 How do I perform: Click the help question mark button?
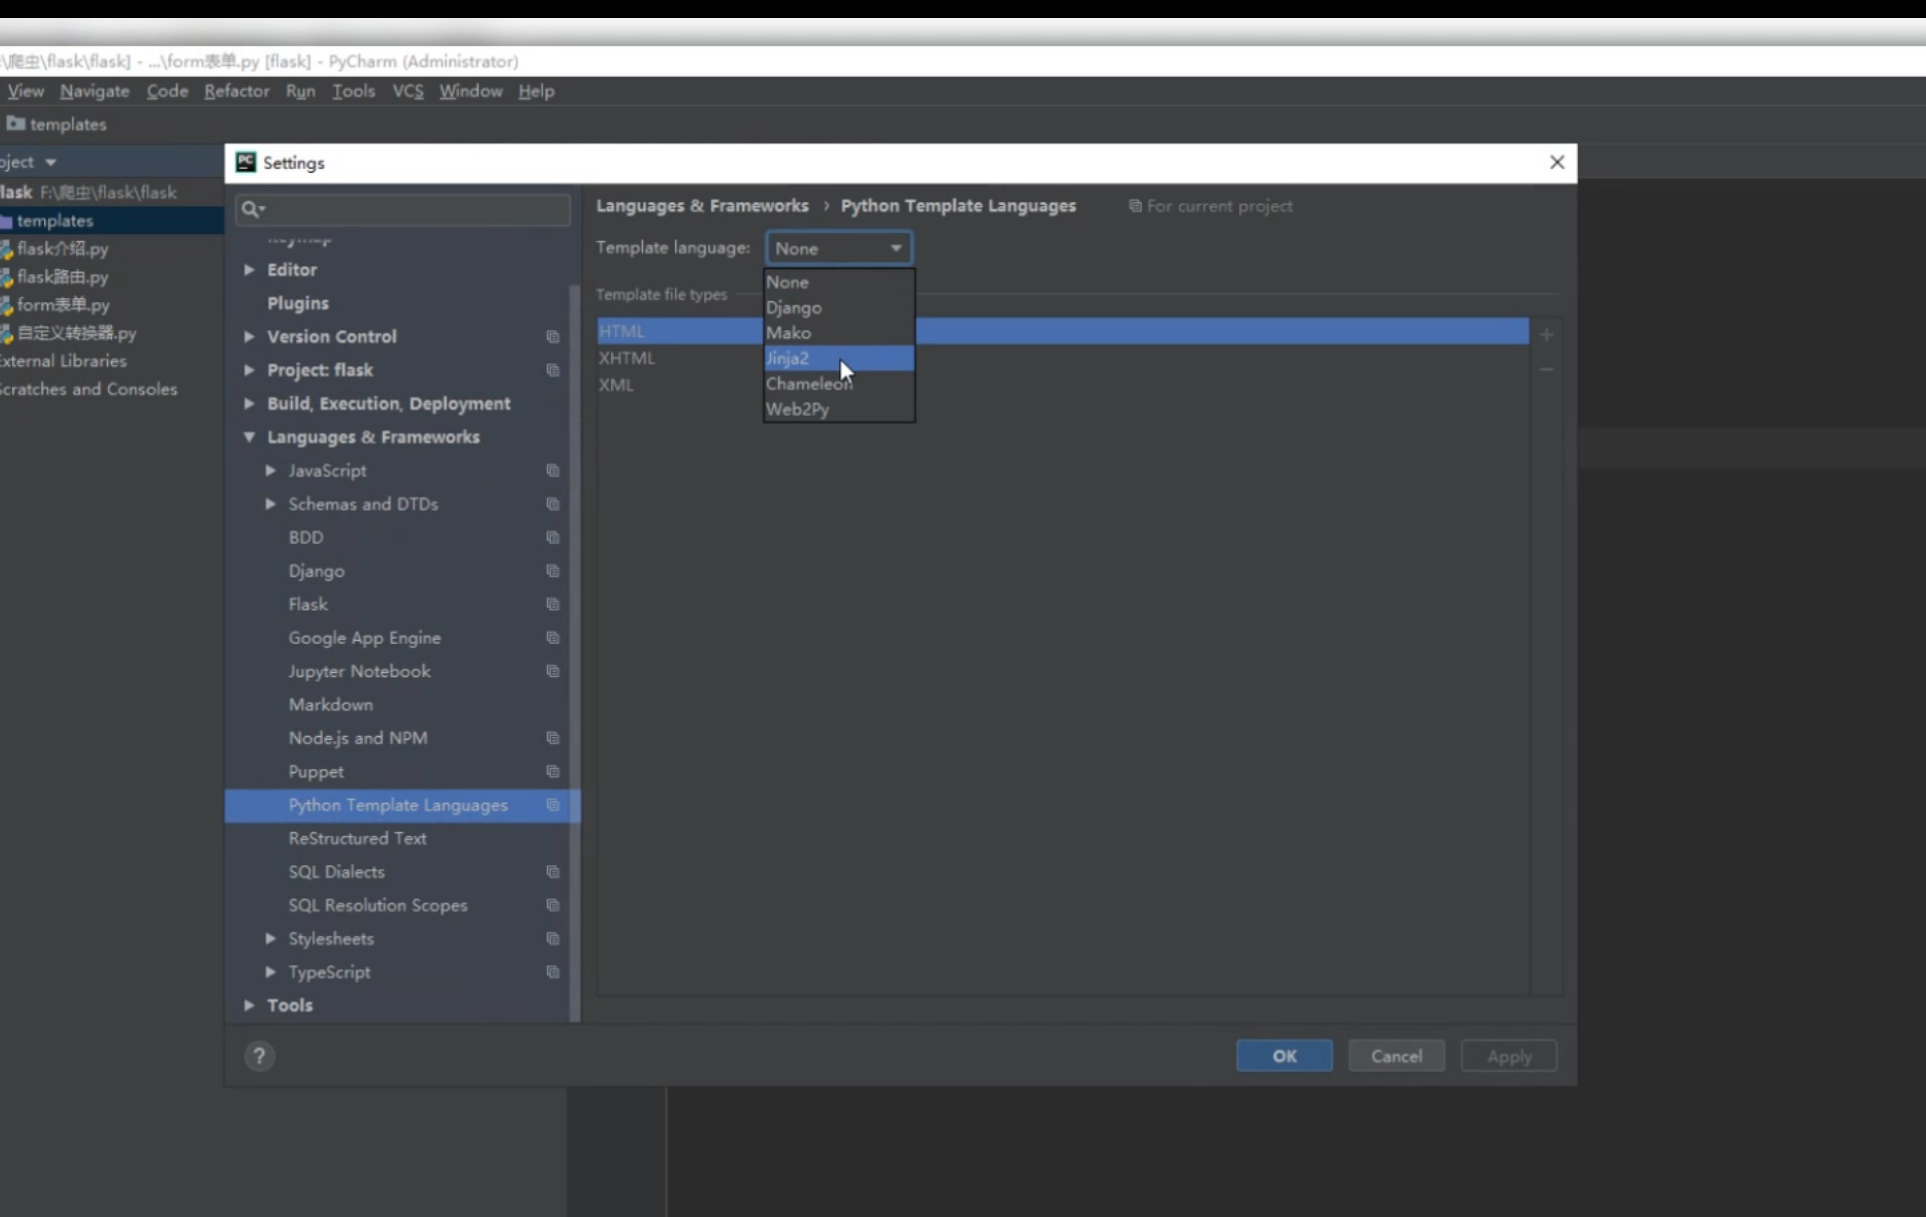coord(259,1056)
